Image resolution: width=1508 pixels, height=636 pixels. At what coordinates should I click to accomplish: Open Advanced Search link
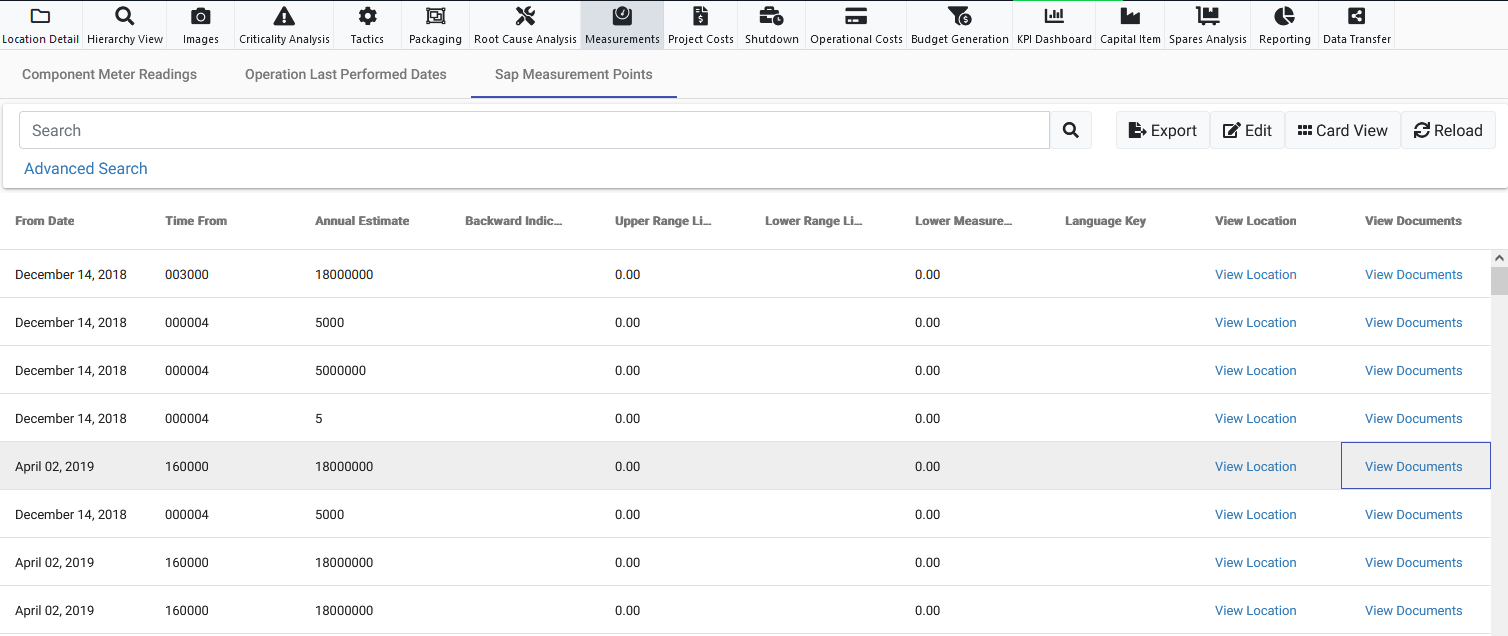pos(86,168)
